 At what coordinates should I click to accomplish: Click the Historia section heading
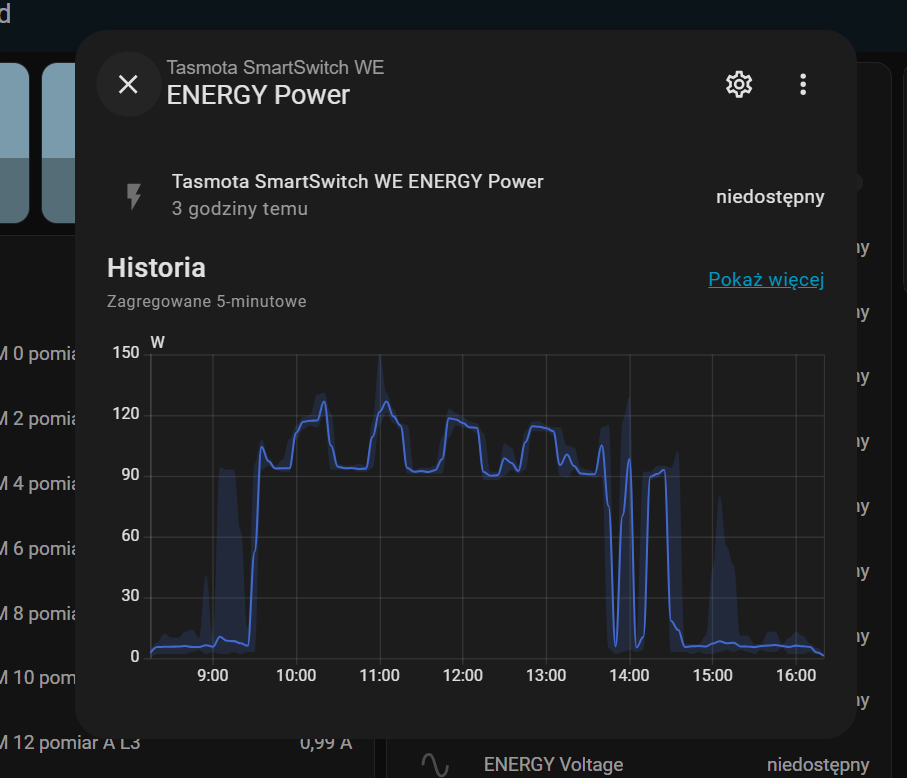click(x=156, y=268)
